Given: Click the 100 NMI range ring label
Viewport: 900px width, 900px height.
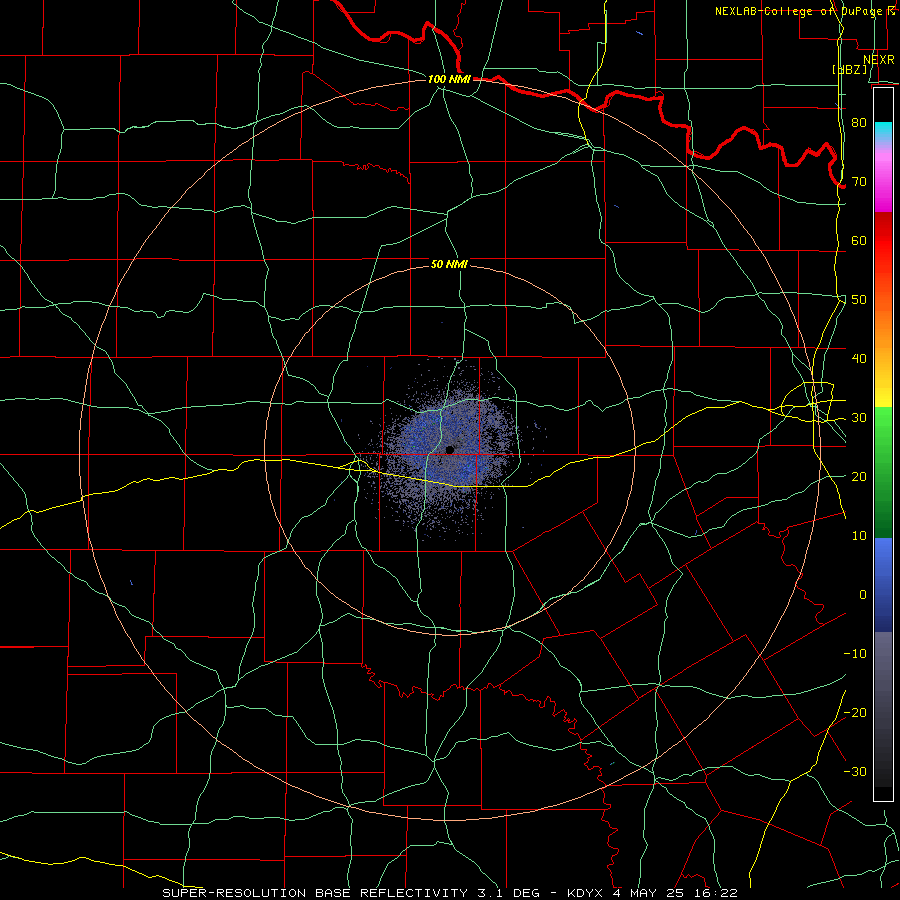Looking at the screenshot, I should tap(449, 79).
